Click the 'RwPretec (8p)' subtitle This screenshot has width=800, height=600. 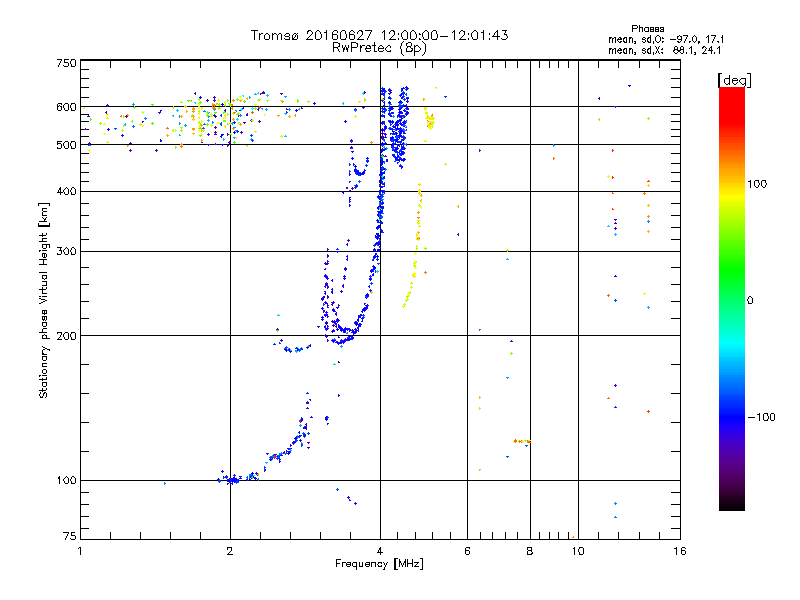(x=379, y=48)
